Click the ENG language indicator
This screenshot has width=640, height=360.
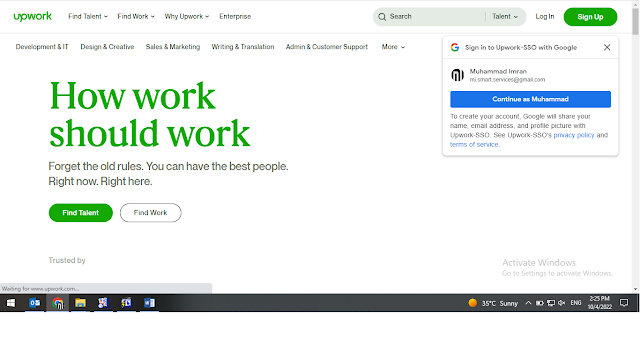pyautogui.click(x=576, y=303)
